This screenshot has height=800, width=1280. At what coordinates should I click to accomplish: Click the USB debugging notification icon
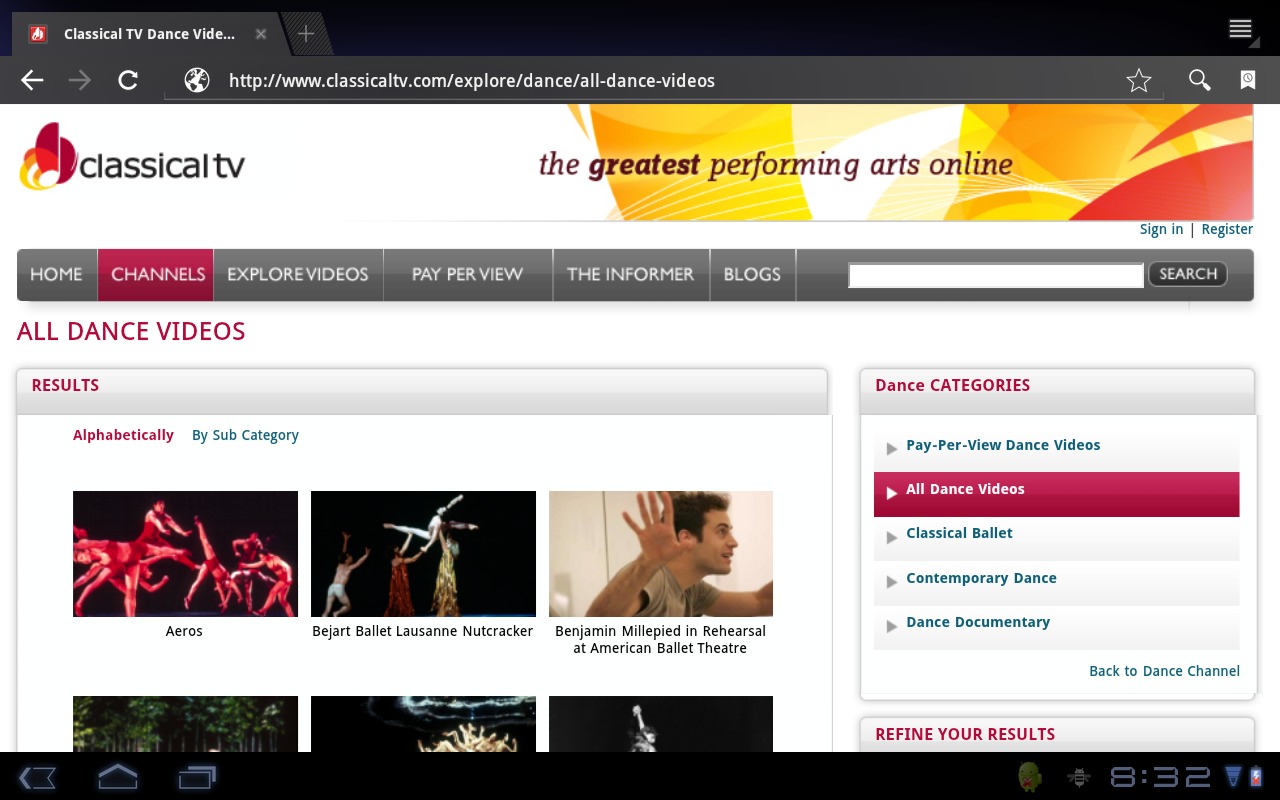(x=1079, y=777)
